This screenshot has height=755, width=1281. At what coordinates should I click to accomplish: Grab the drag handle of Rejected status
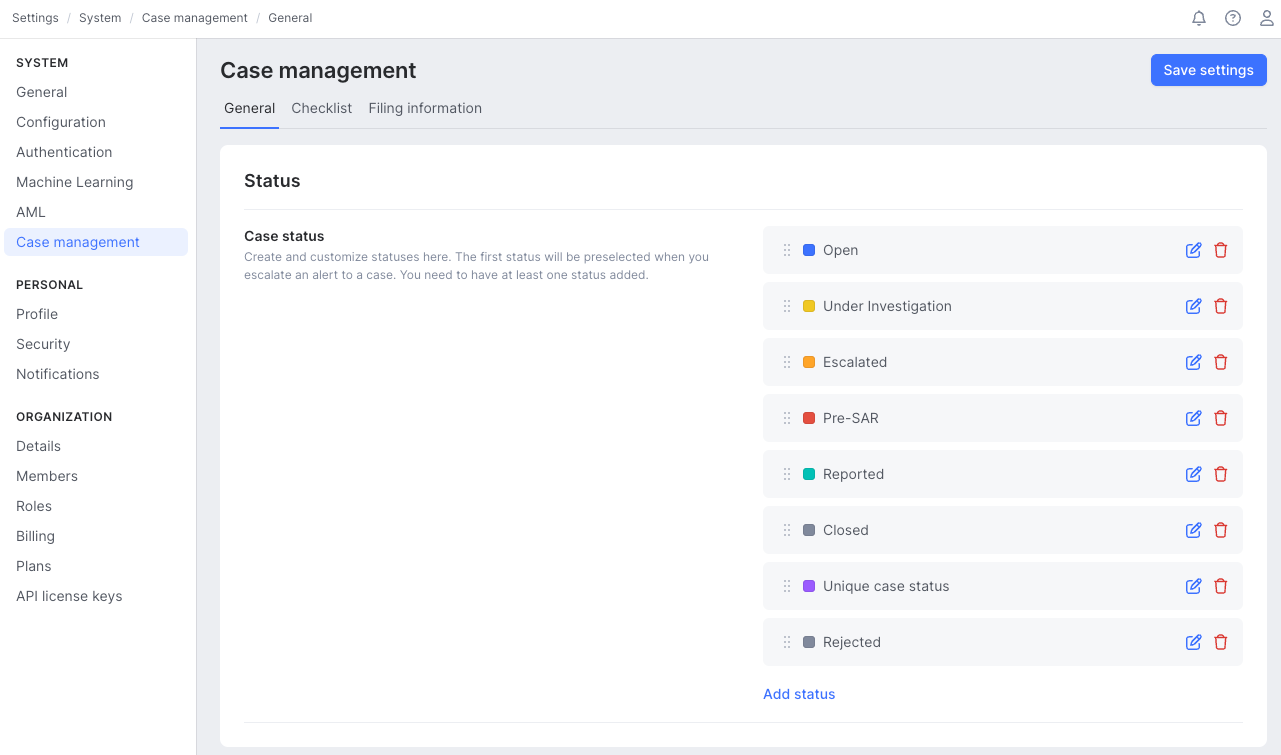point(787,642)
